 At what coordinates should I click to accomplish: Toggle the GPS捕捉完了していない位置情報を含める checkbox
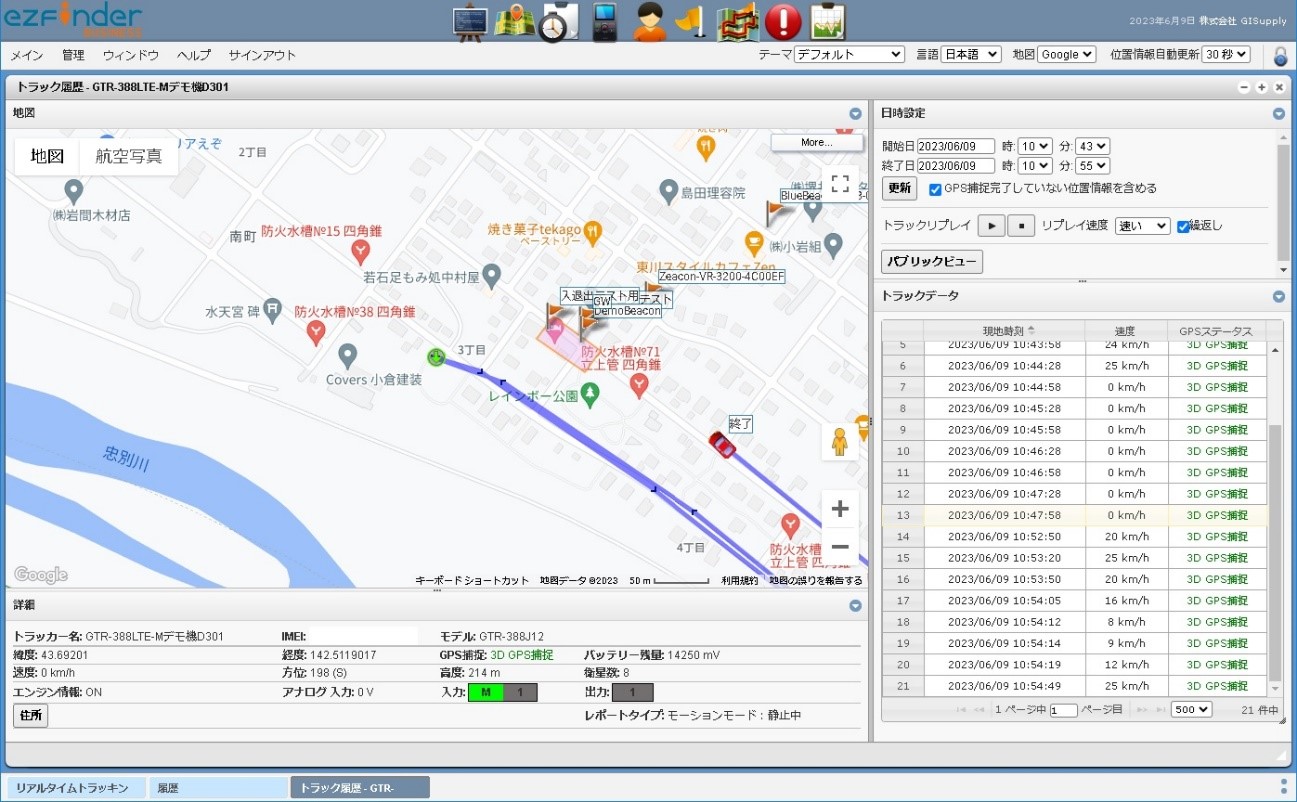point(935,189)
